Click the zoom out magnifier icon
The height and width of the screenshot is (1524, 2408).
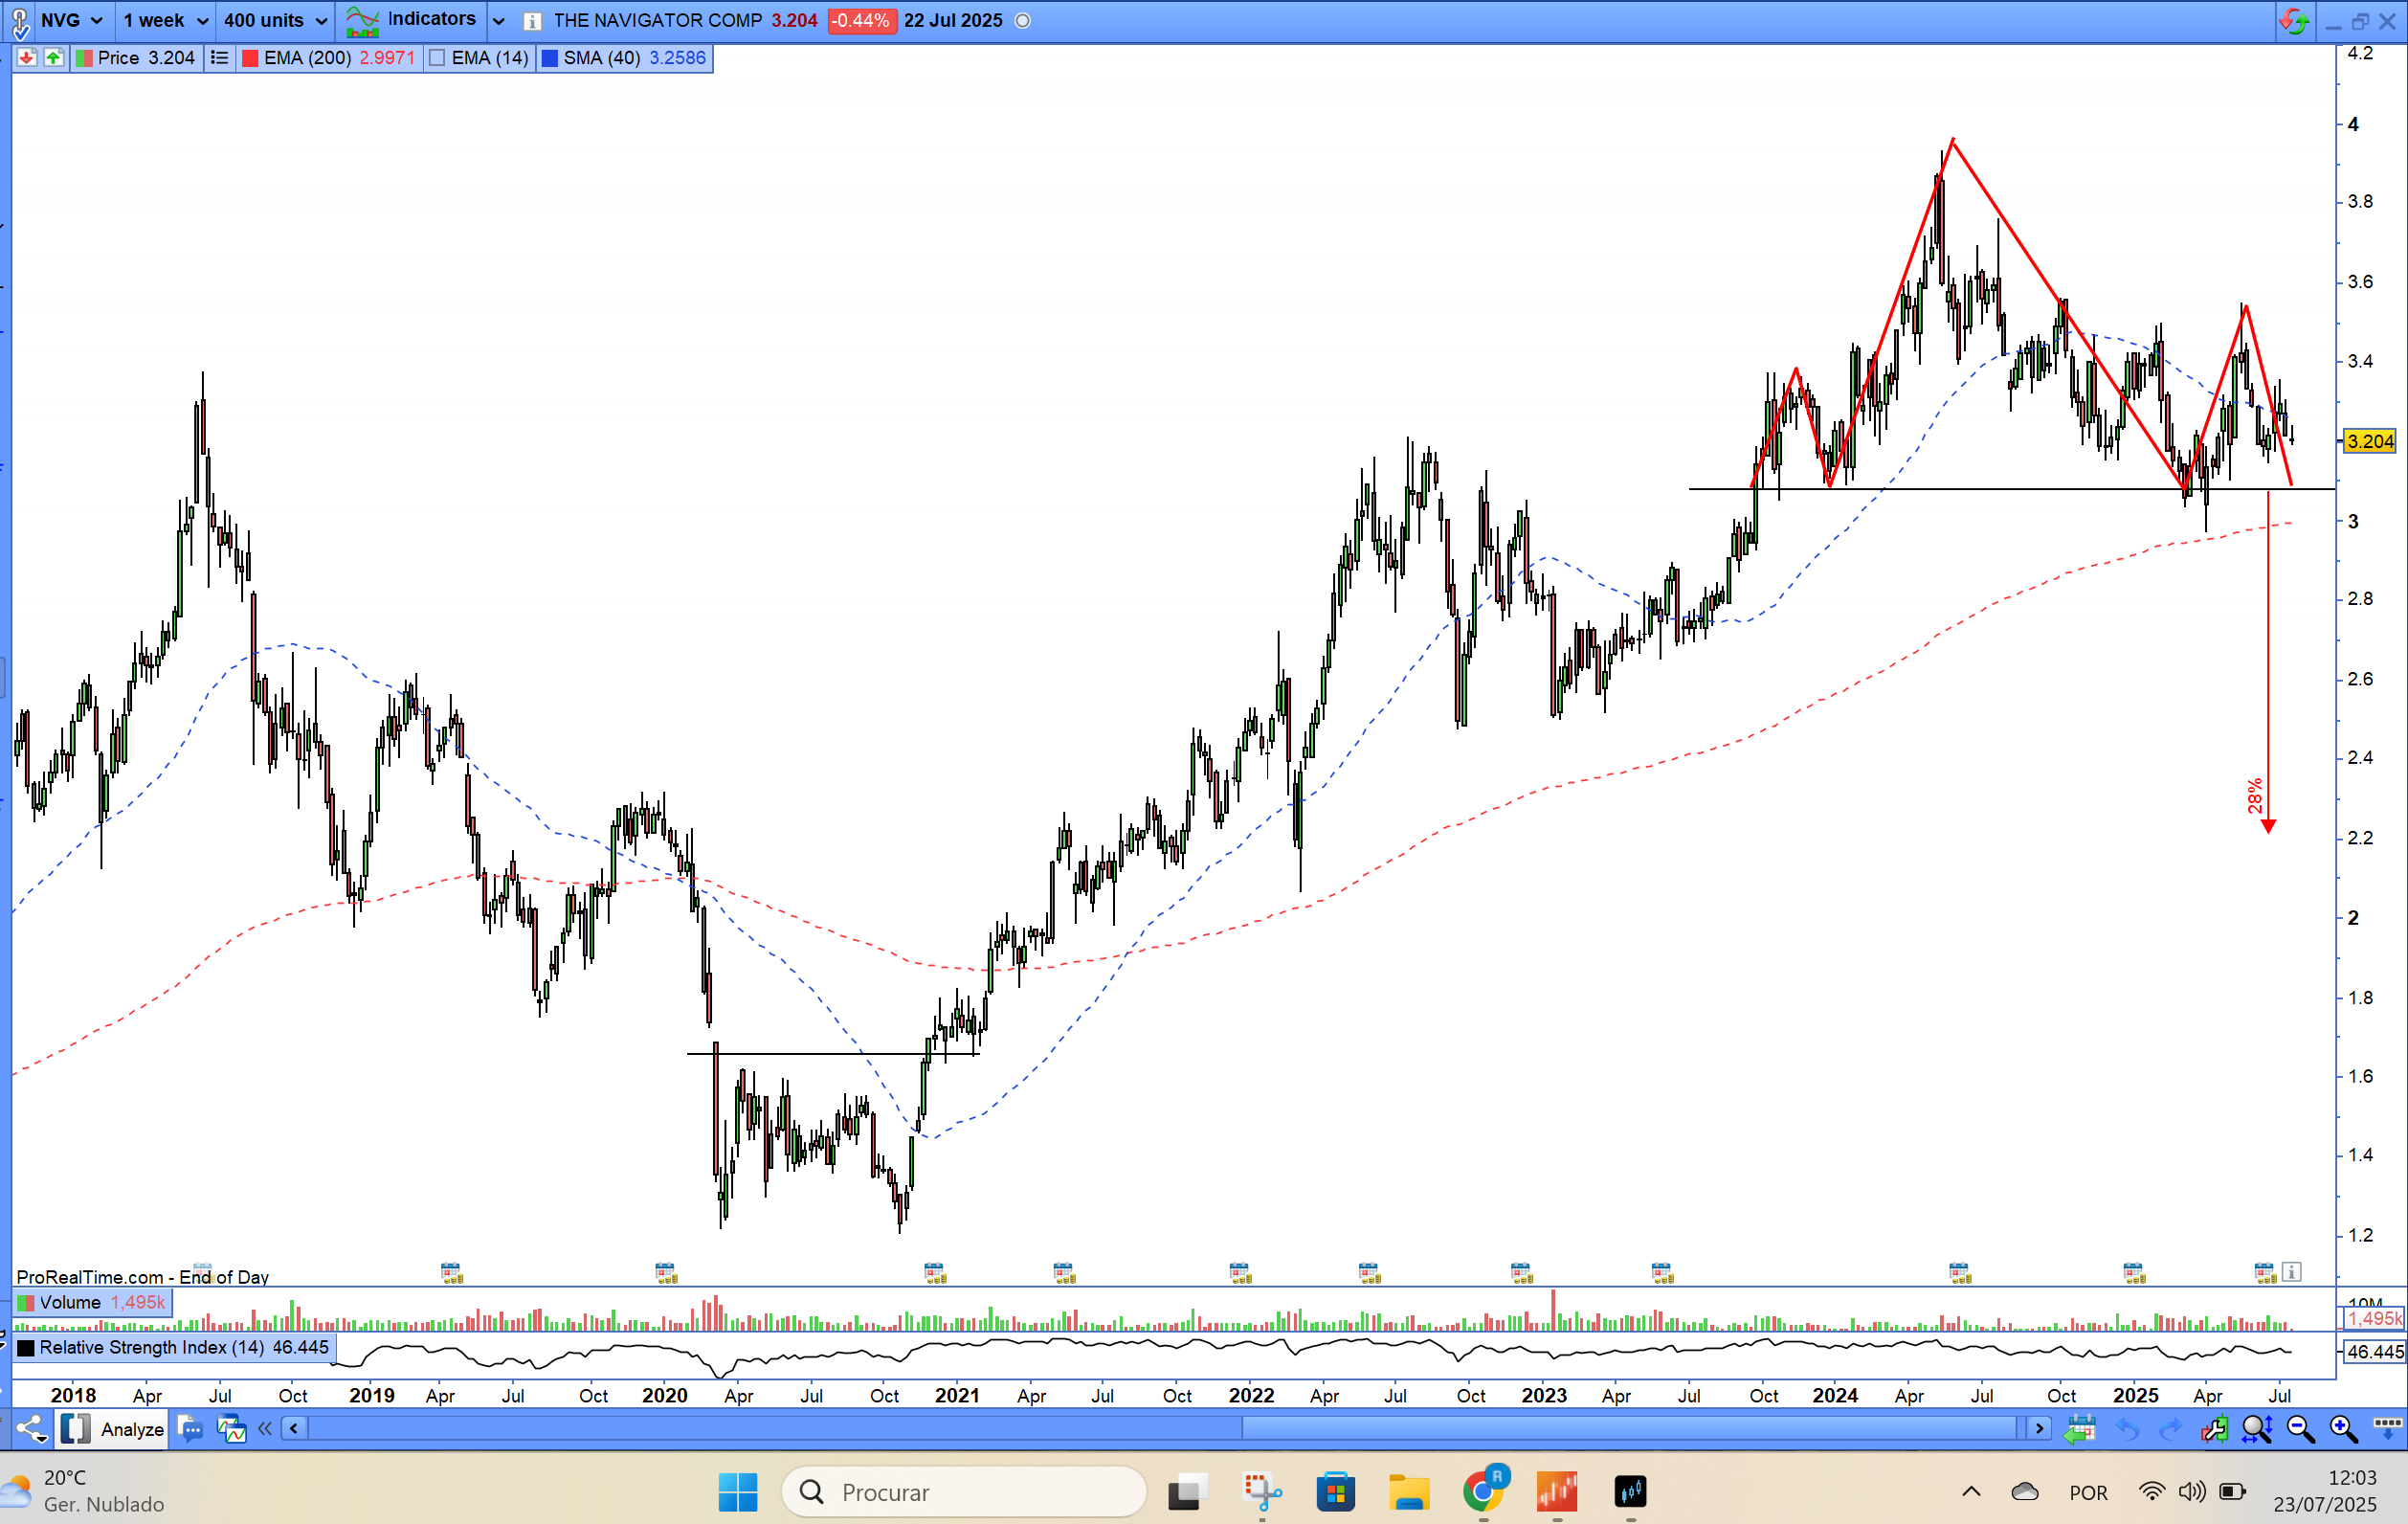tap(2300, 1429)
